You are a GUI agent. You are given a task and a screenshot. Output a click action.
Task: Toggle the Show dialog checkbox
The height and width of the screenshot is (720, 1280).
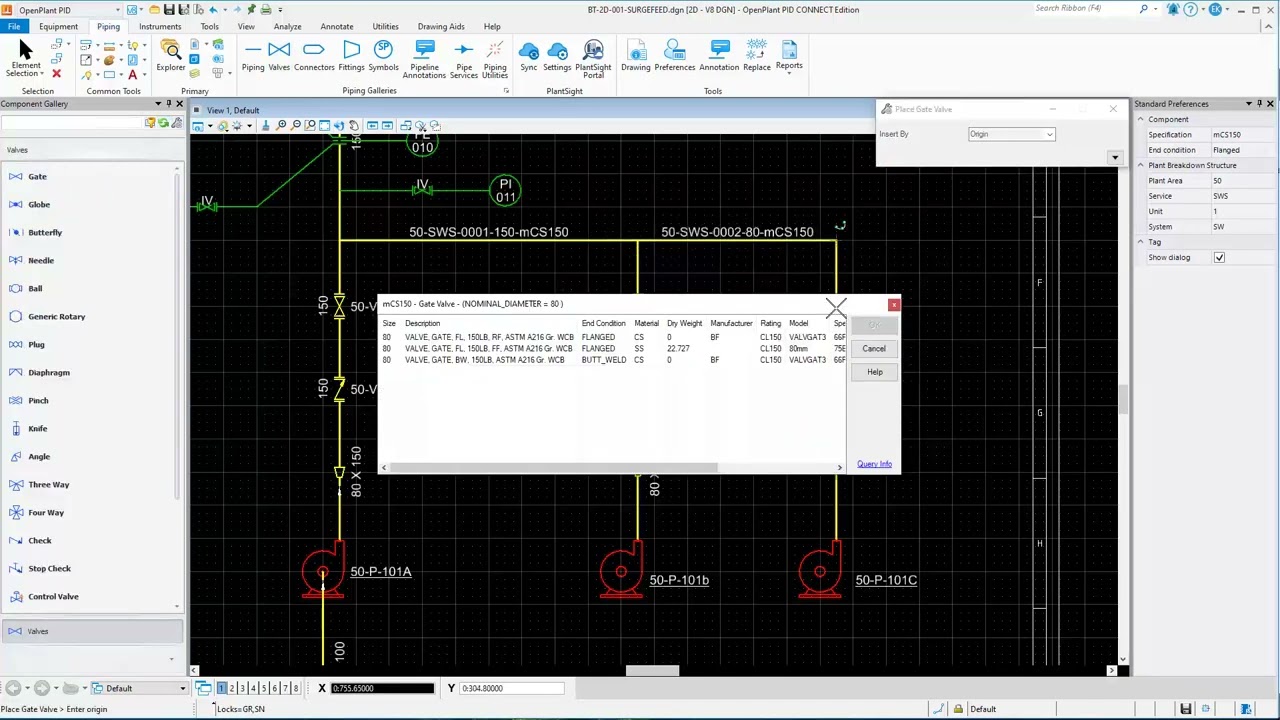click(x=1219, y=257)
